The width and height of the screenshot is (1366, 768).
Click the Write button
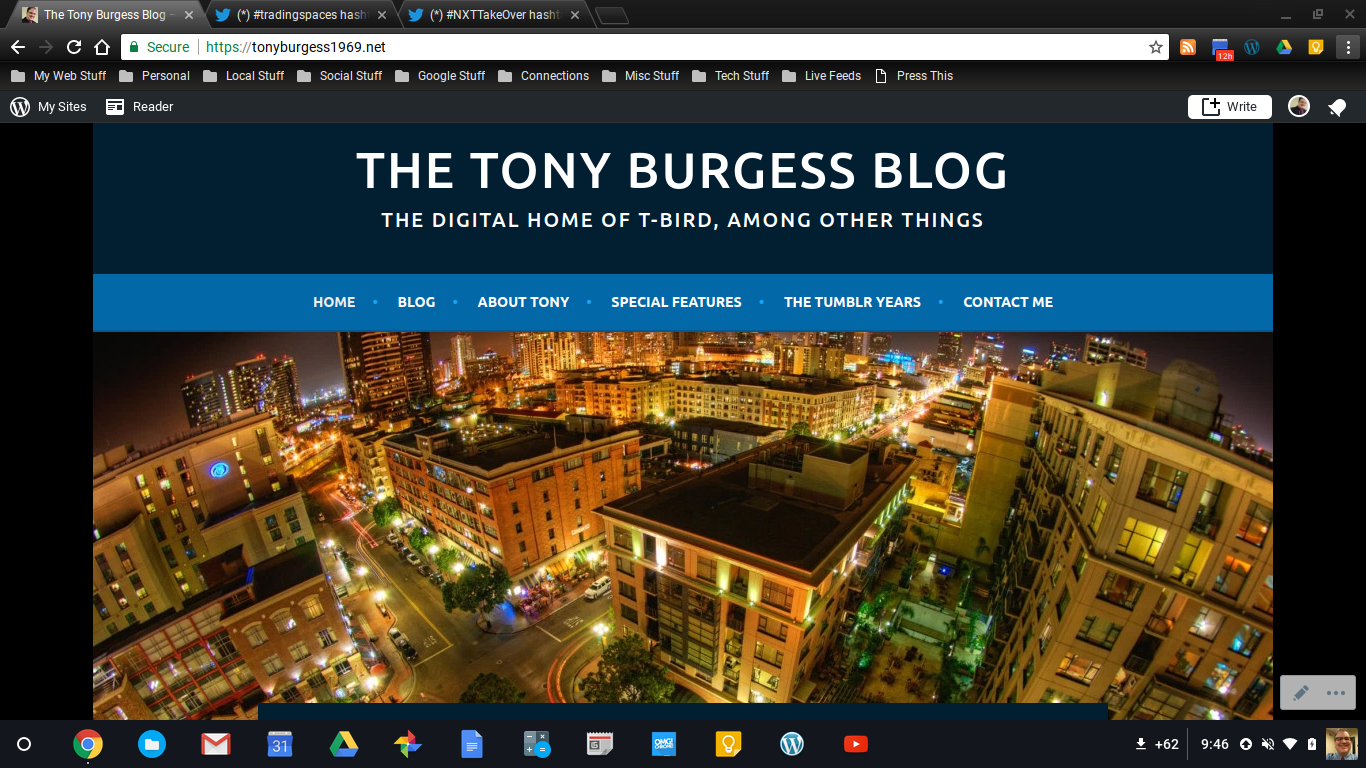1229,107
